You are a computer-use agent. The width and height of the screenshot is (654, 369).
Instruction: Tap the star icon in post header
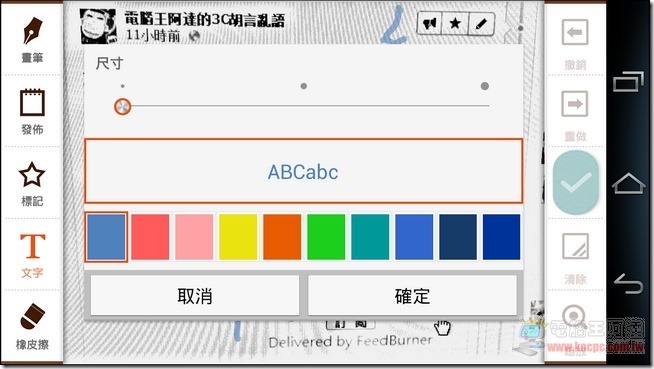(455, 23)
